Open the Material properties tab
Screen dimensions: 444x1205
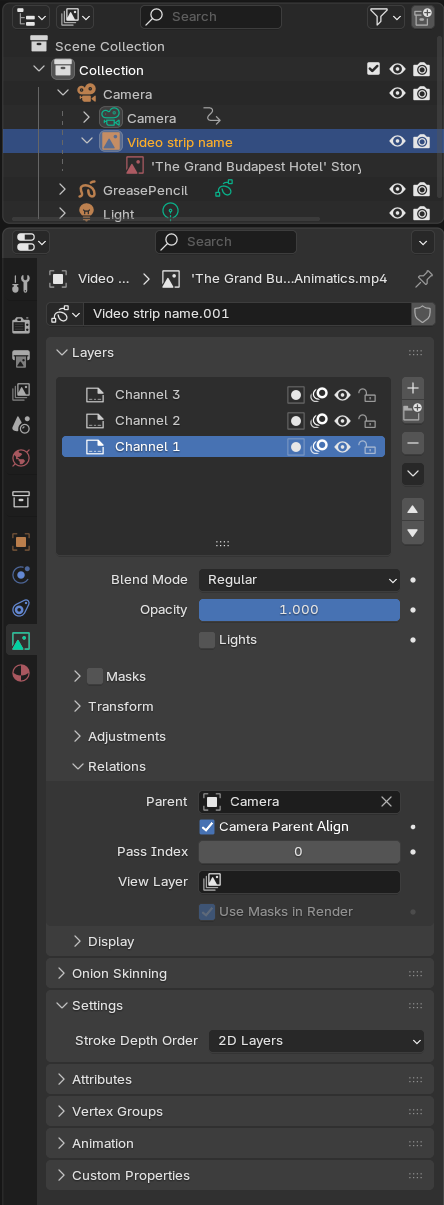click(21, 673)
